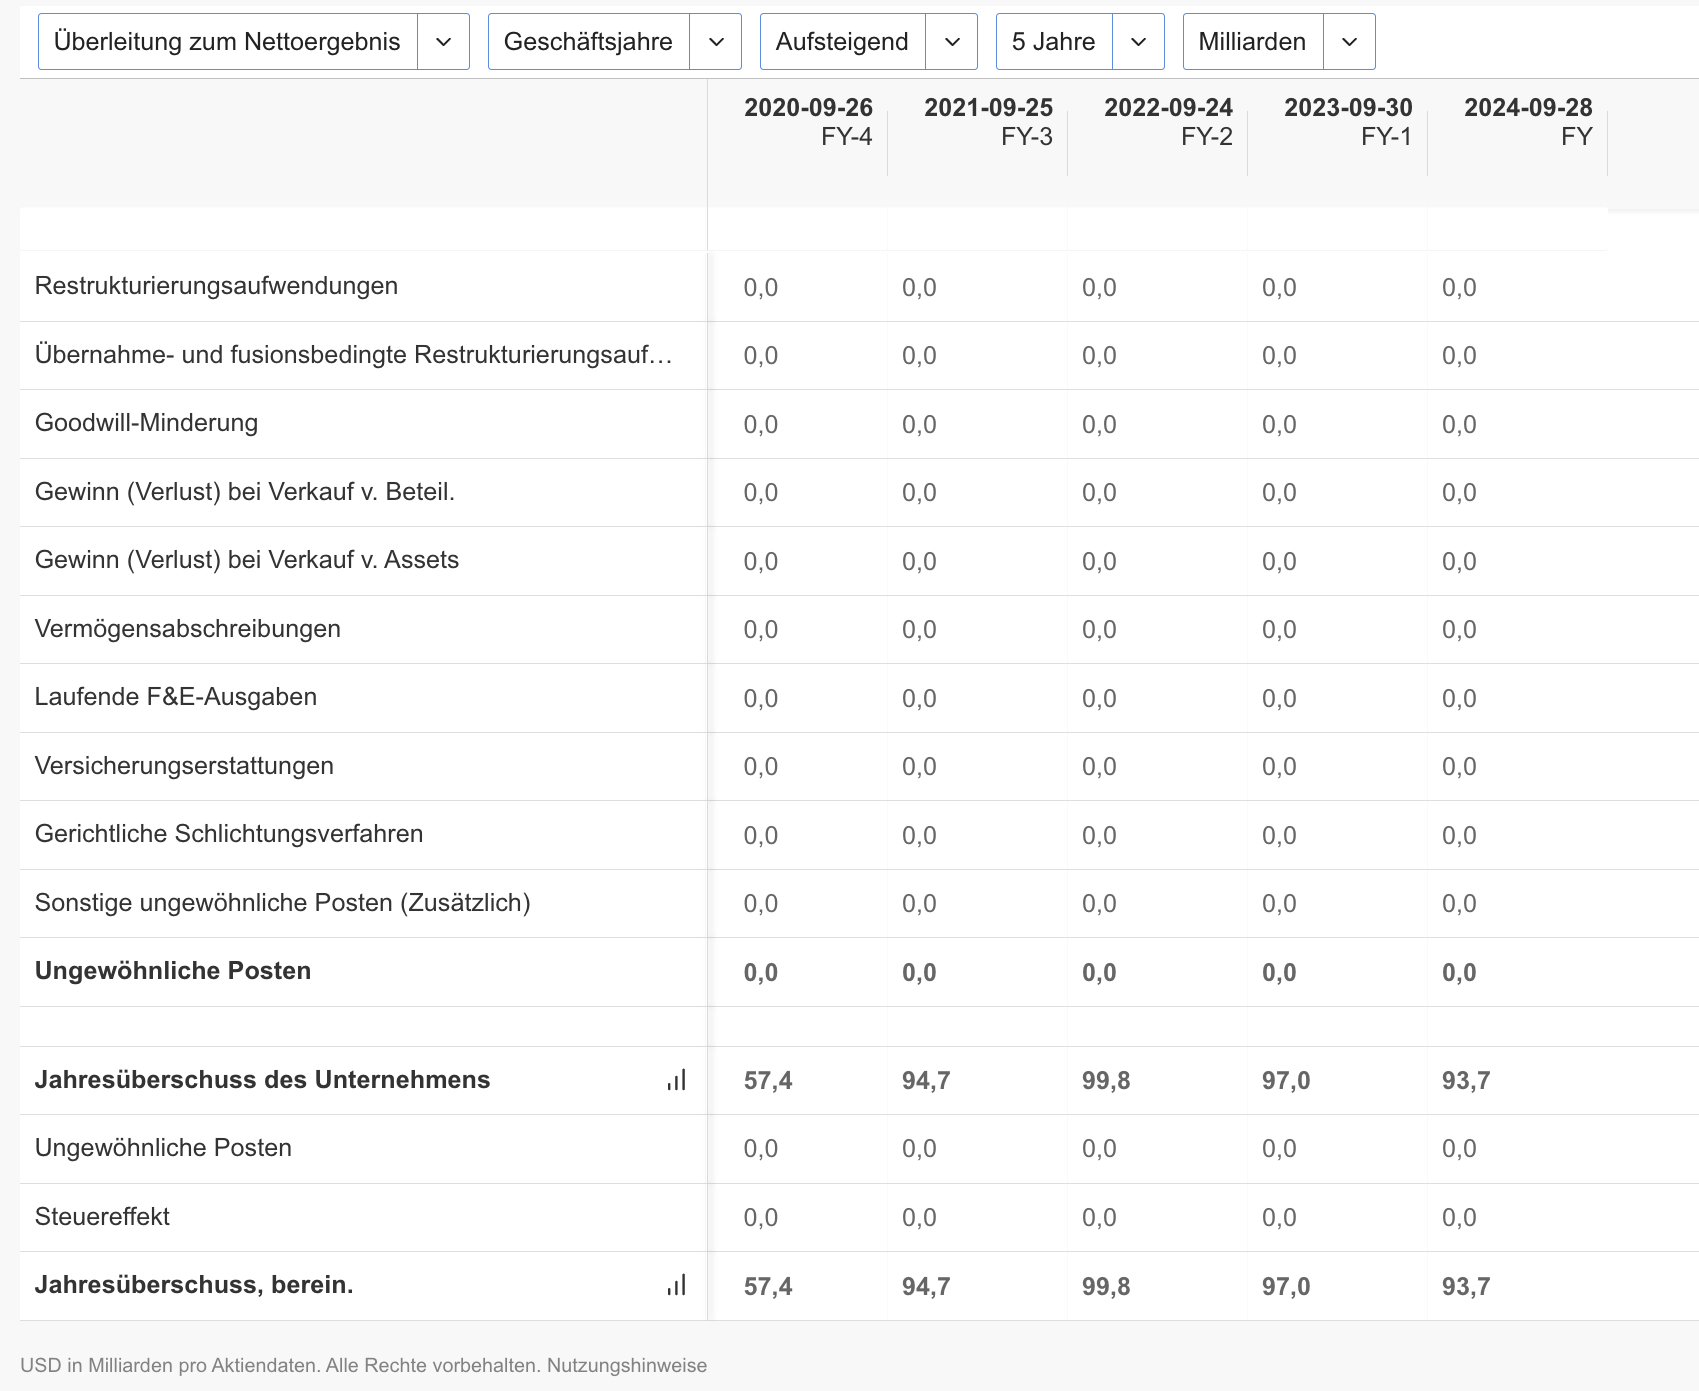The image size is (1699, 1391).
Task: Click Gewinn (Verlust) bei Verkauf v. Beteil. row
Action: pyautogui.click(x=245, y=492)
